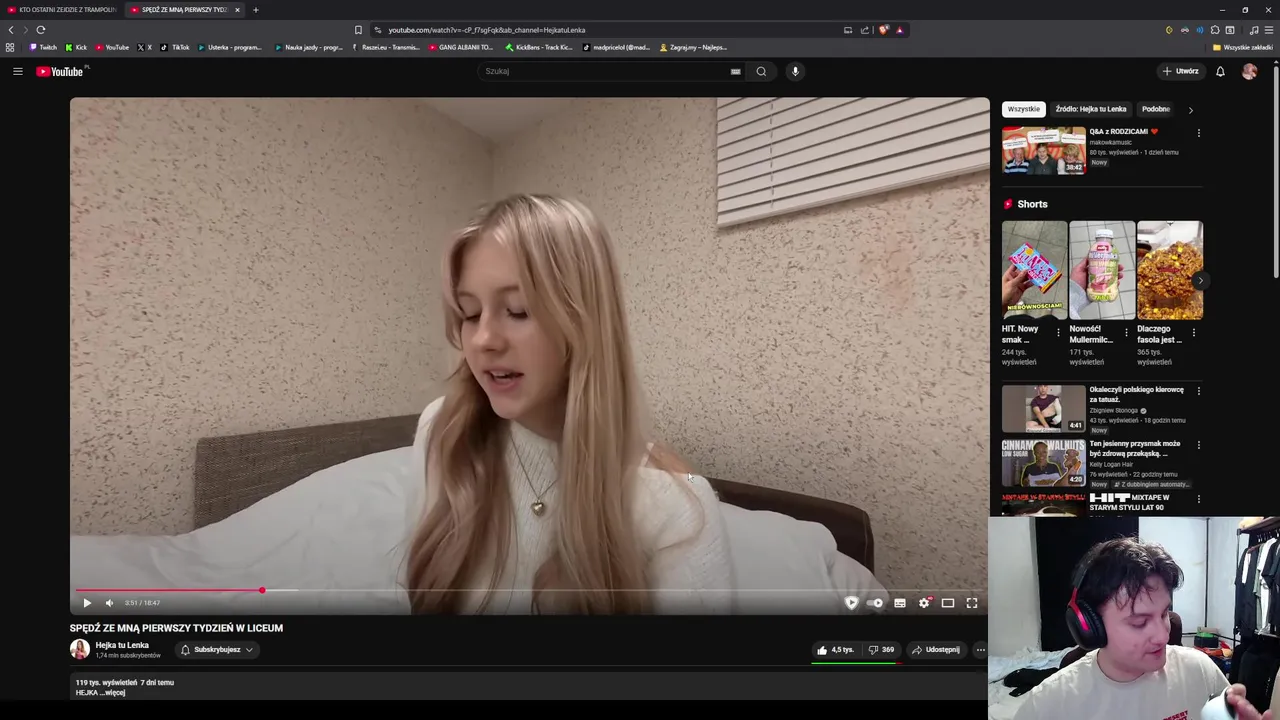Click the shield icon in player controls
Image resolution: width=1280 pixels, height=720 pixels.
click(x=851, y=603)
